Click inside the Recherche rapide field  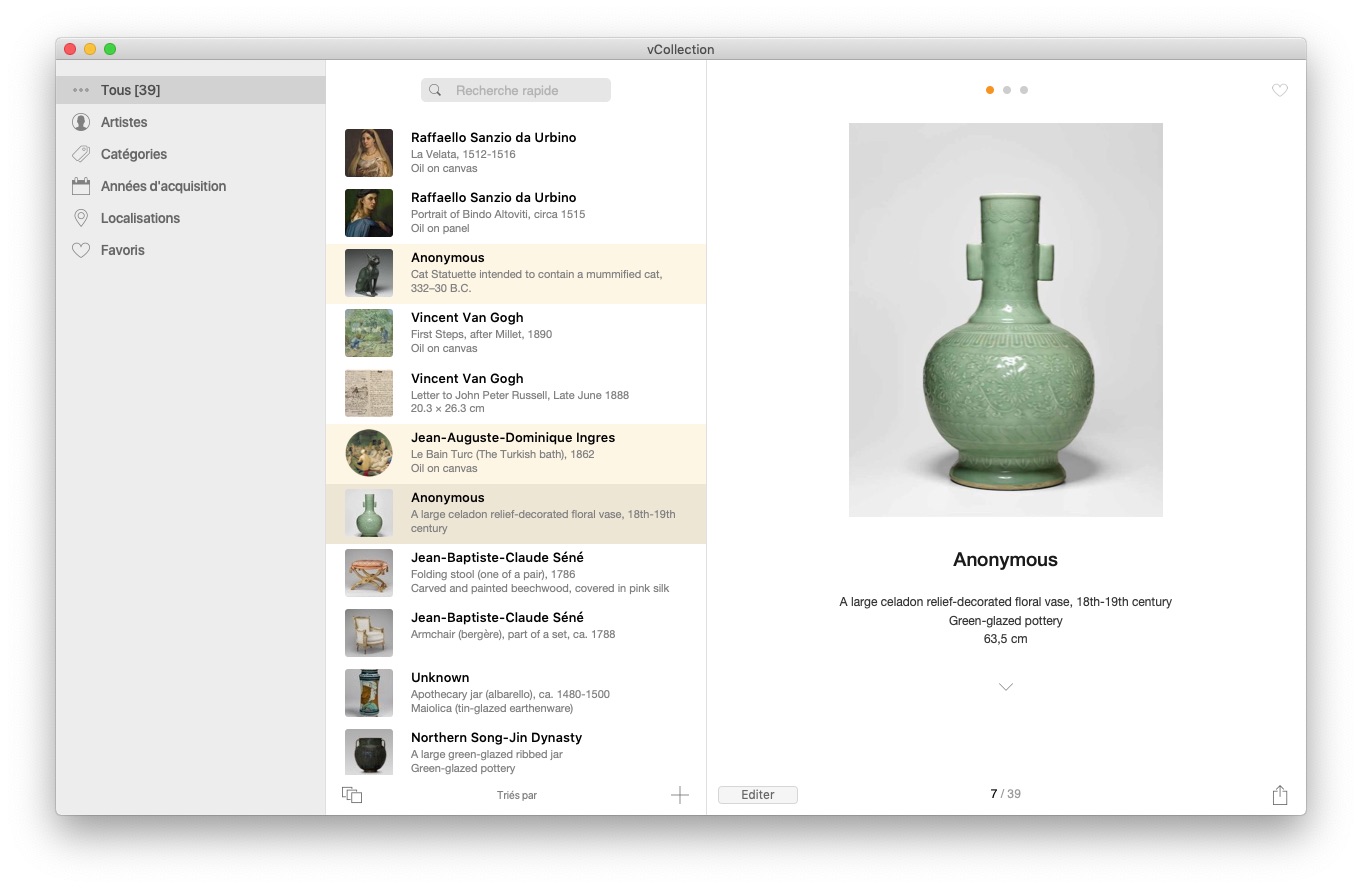click(x=520, y=90)
